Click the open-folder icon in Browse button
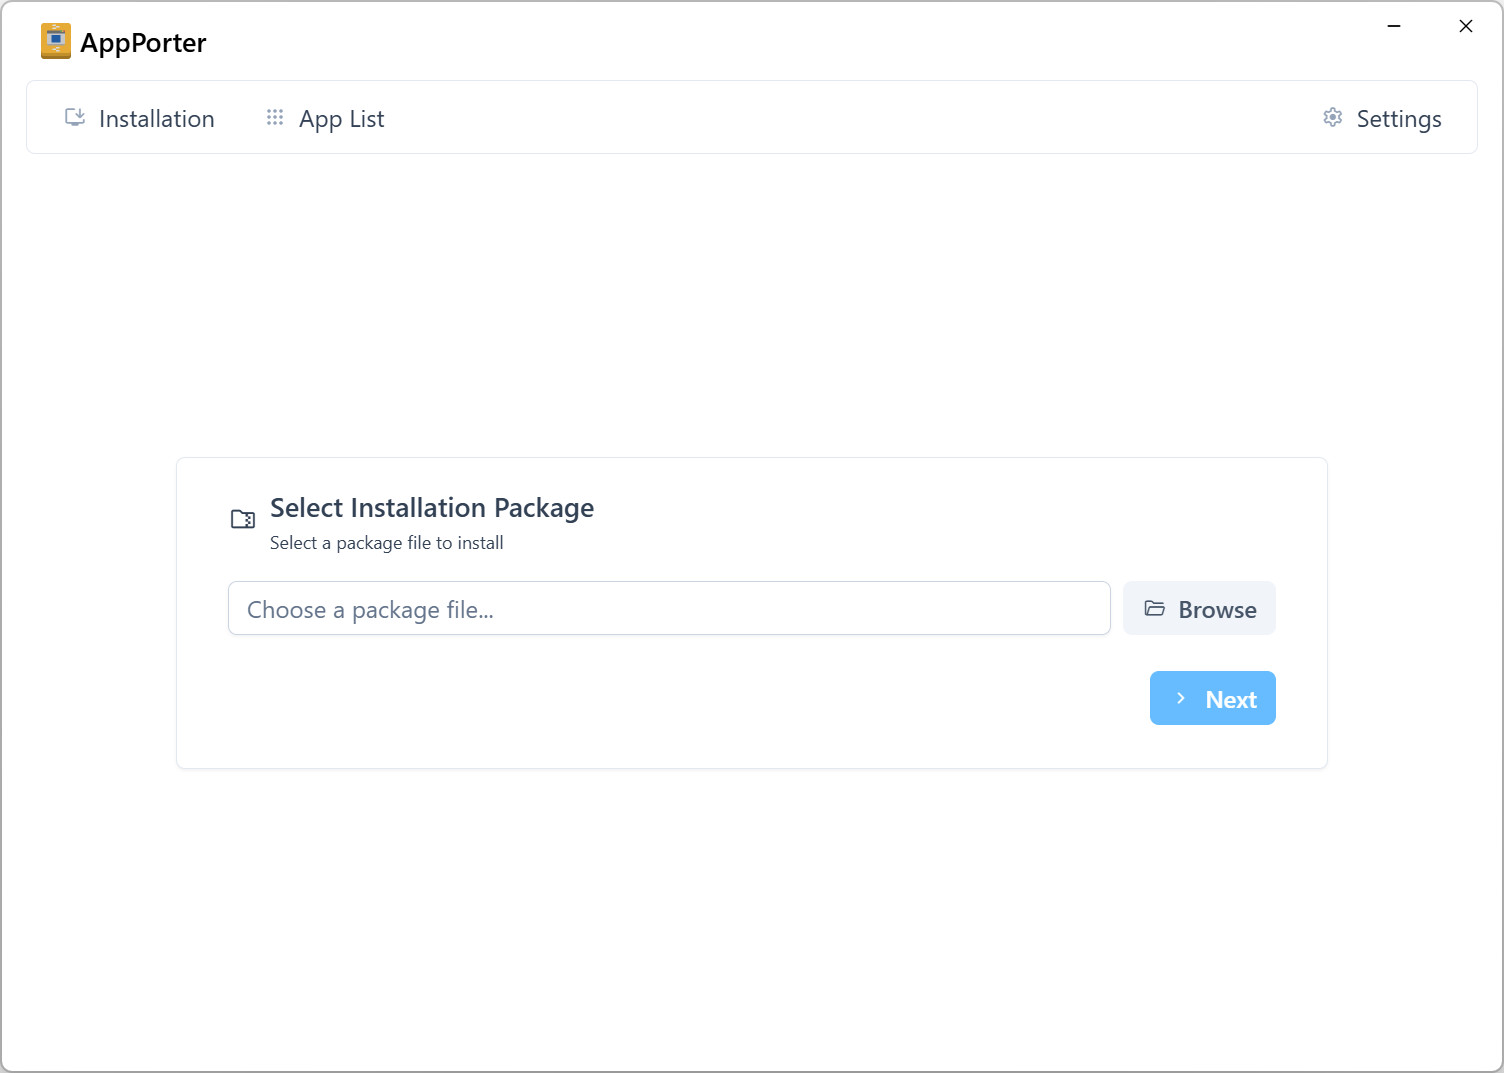The width and height of the screenshot is (1504, 1073). 1154,609
